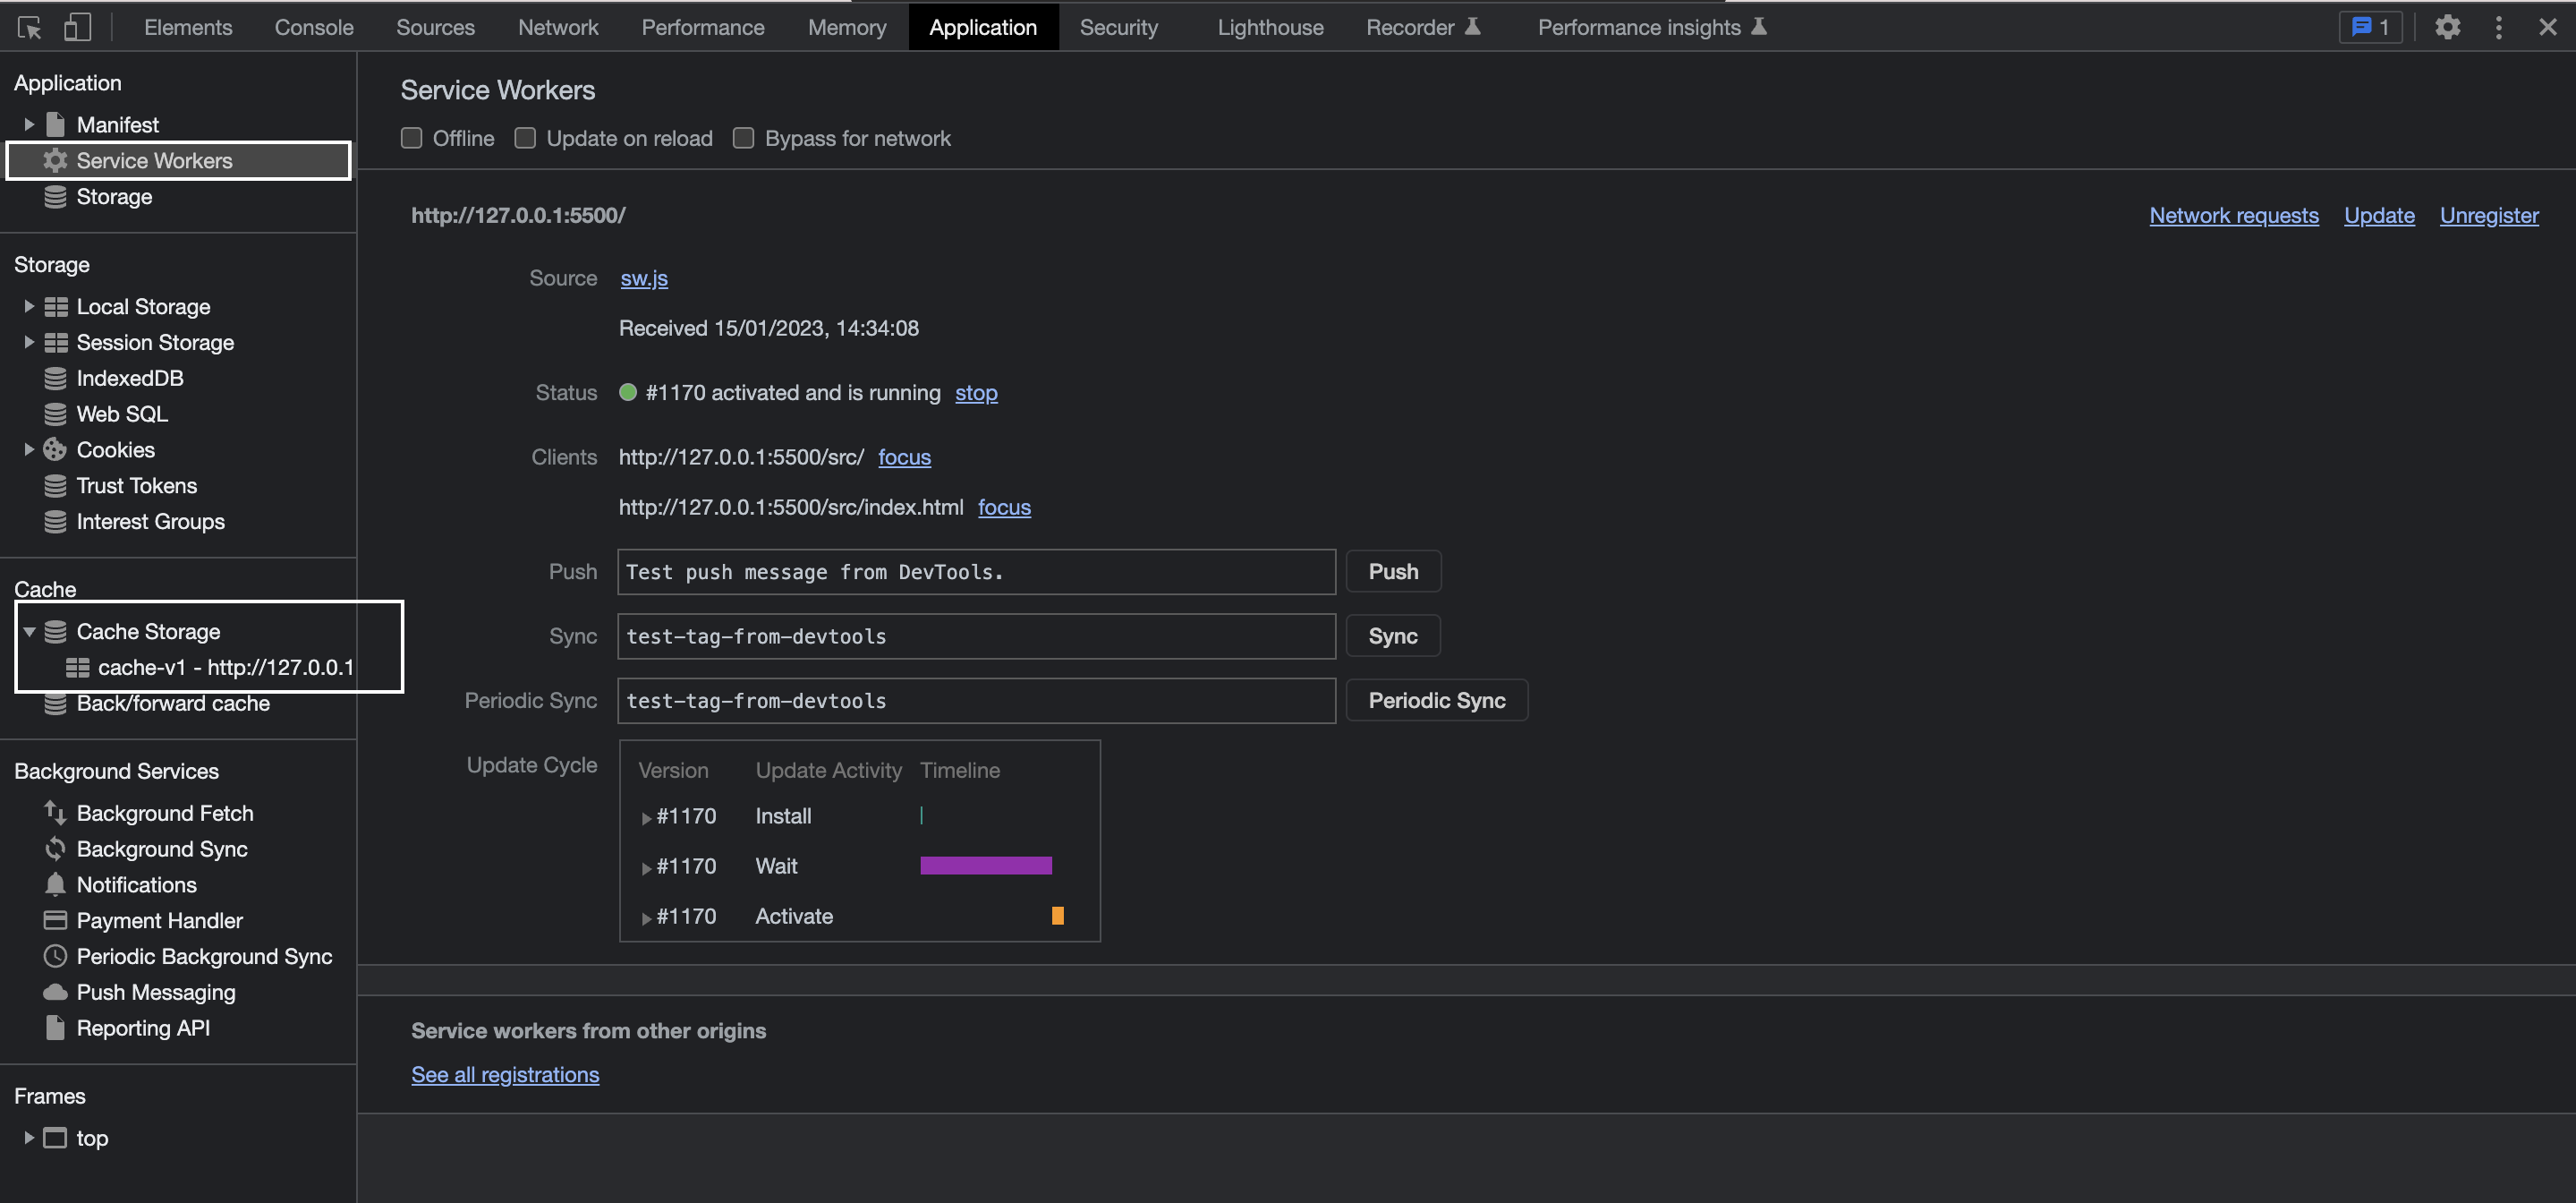Click the Sync button

click(x=1393, y=637)
